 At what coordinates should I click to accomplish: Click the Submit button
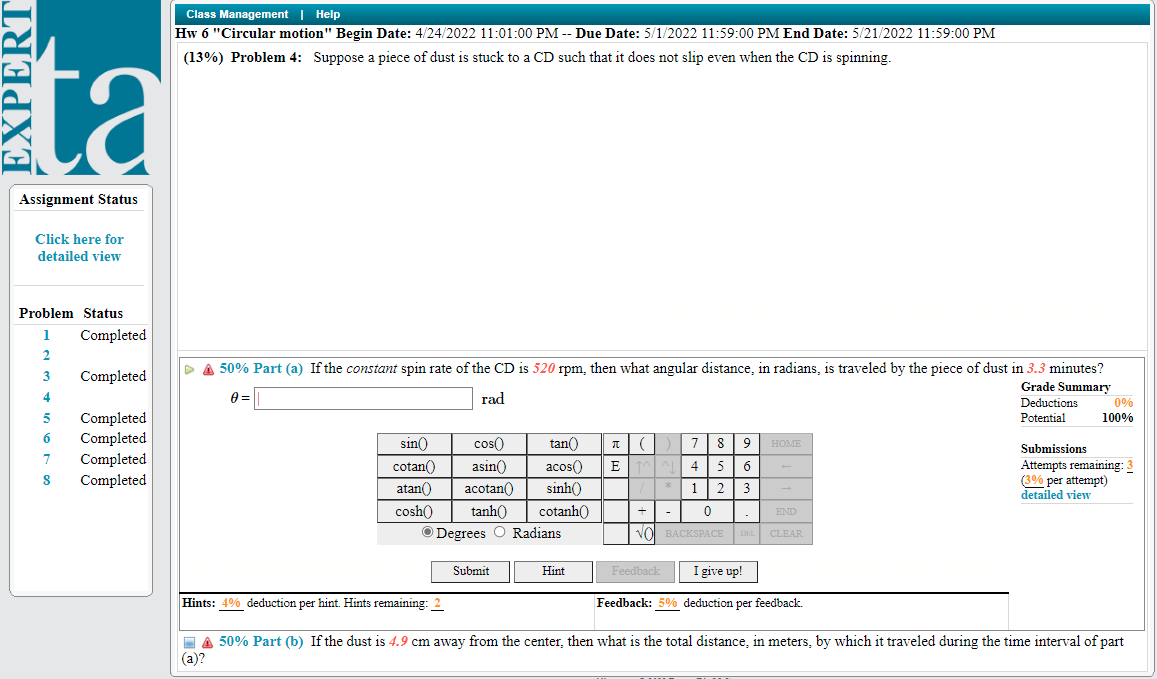pos(470,571)
